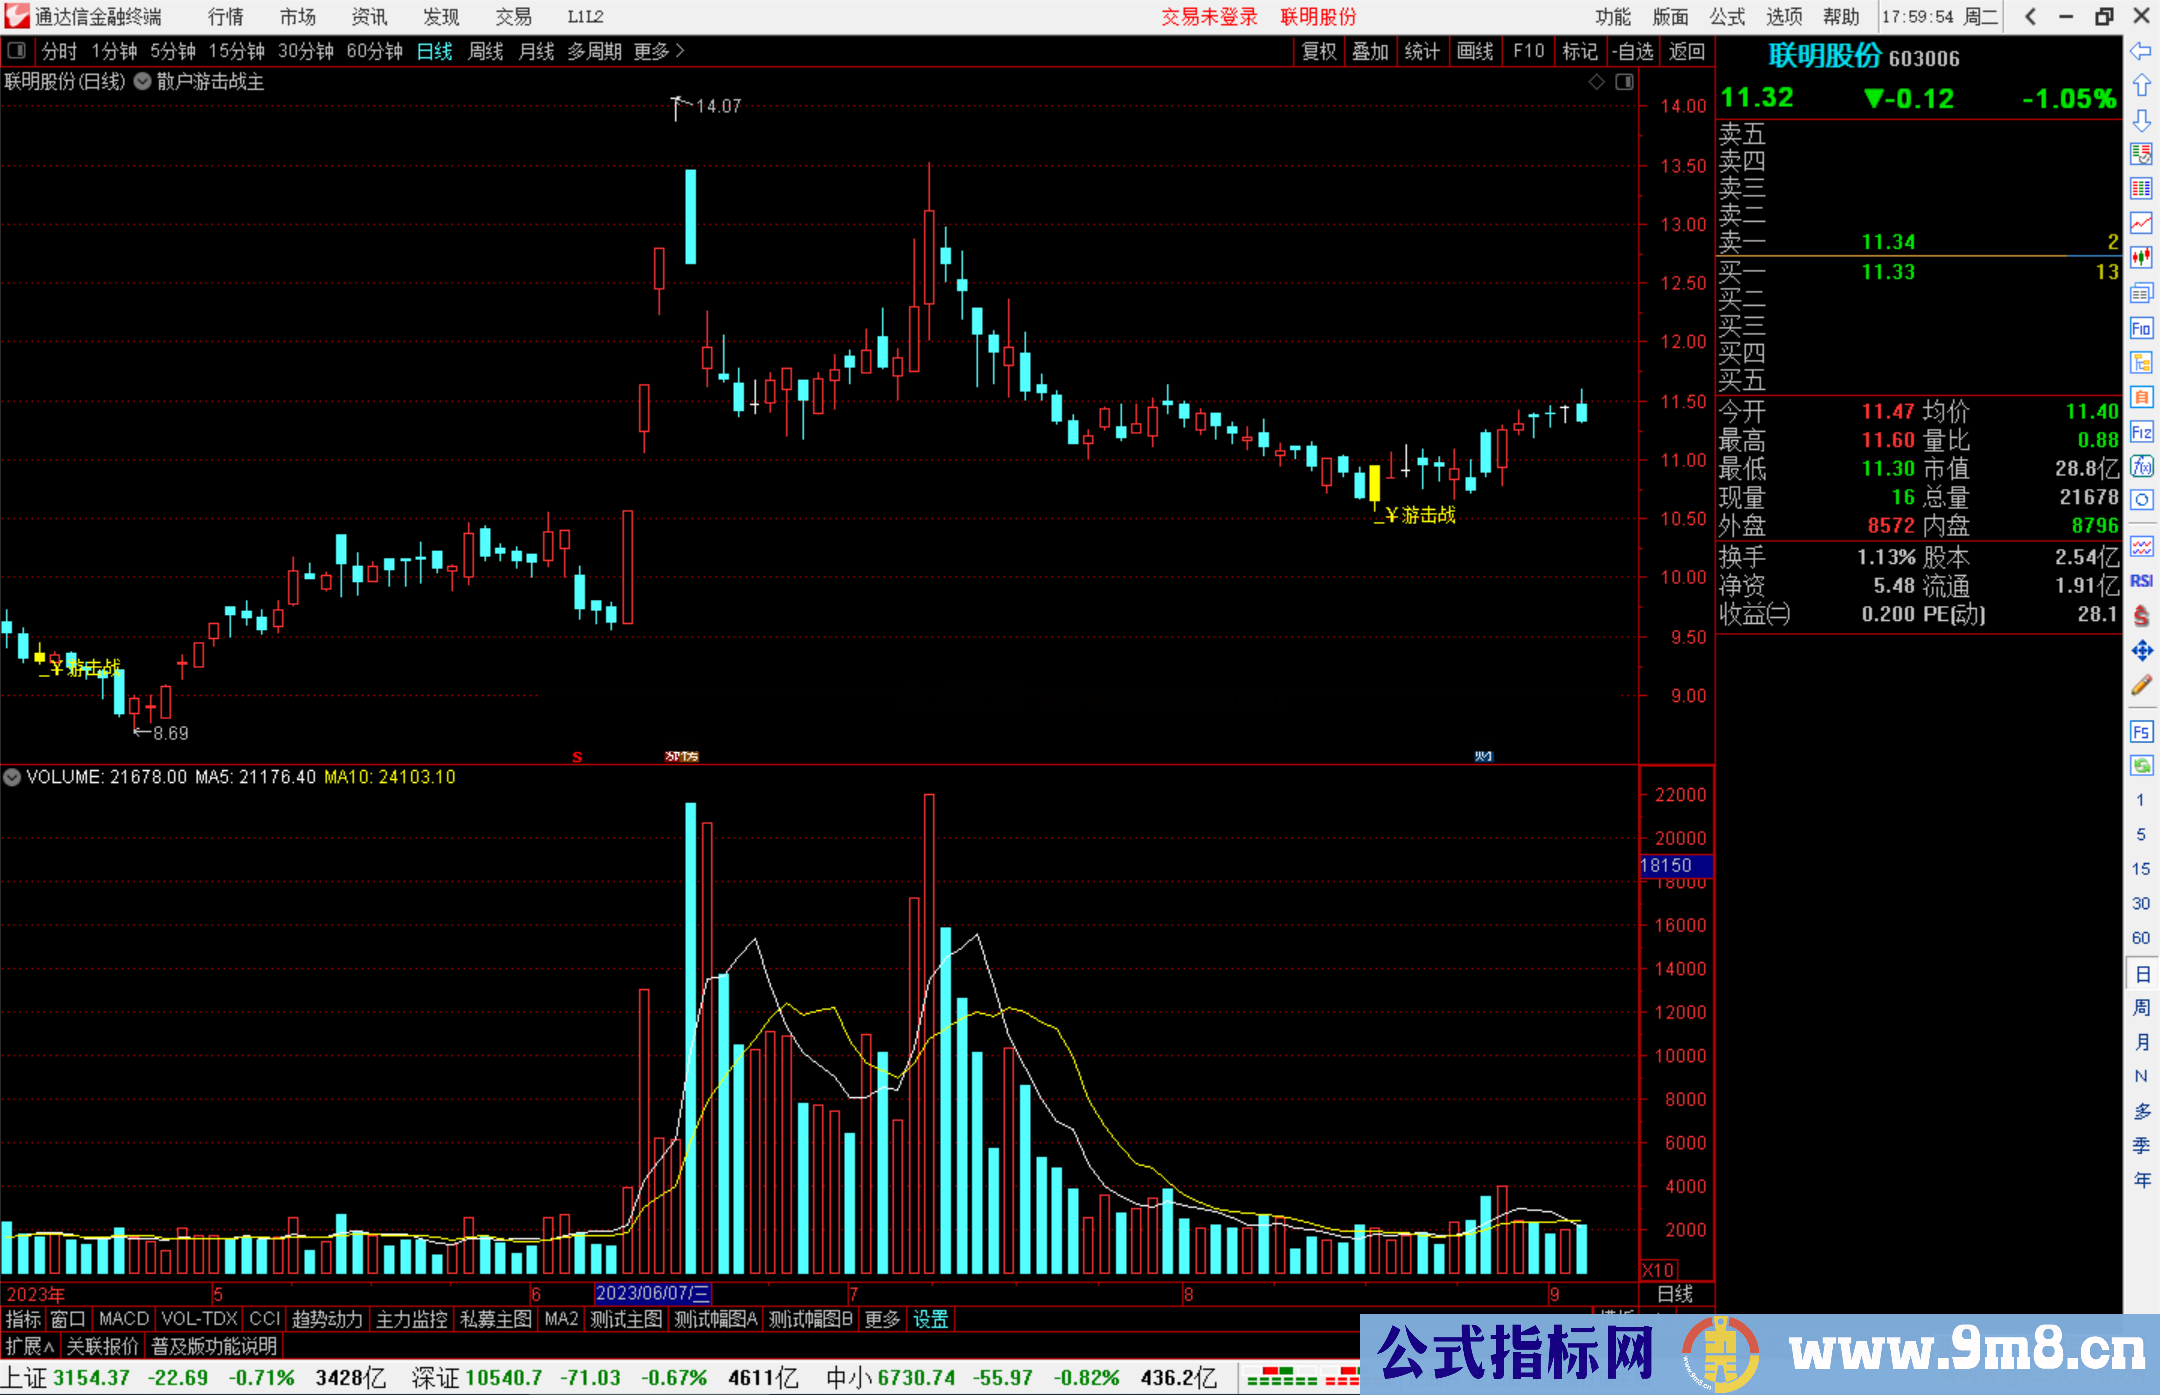Toggle X10 volume scale multiplier
The height and width of the screenshot is (1395, 2160).
pyautogui.click(x=1657, y=1270)
